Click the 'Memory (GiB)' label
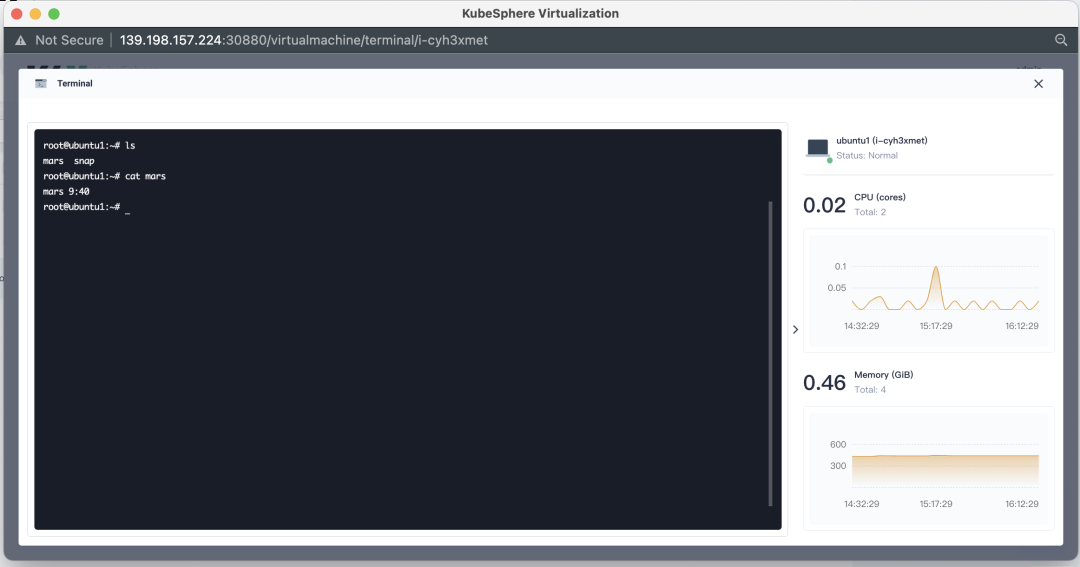 (884, 375)
